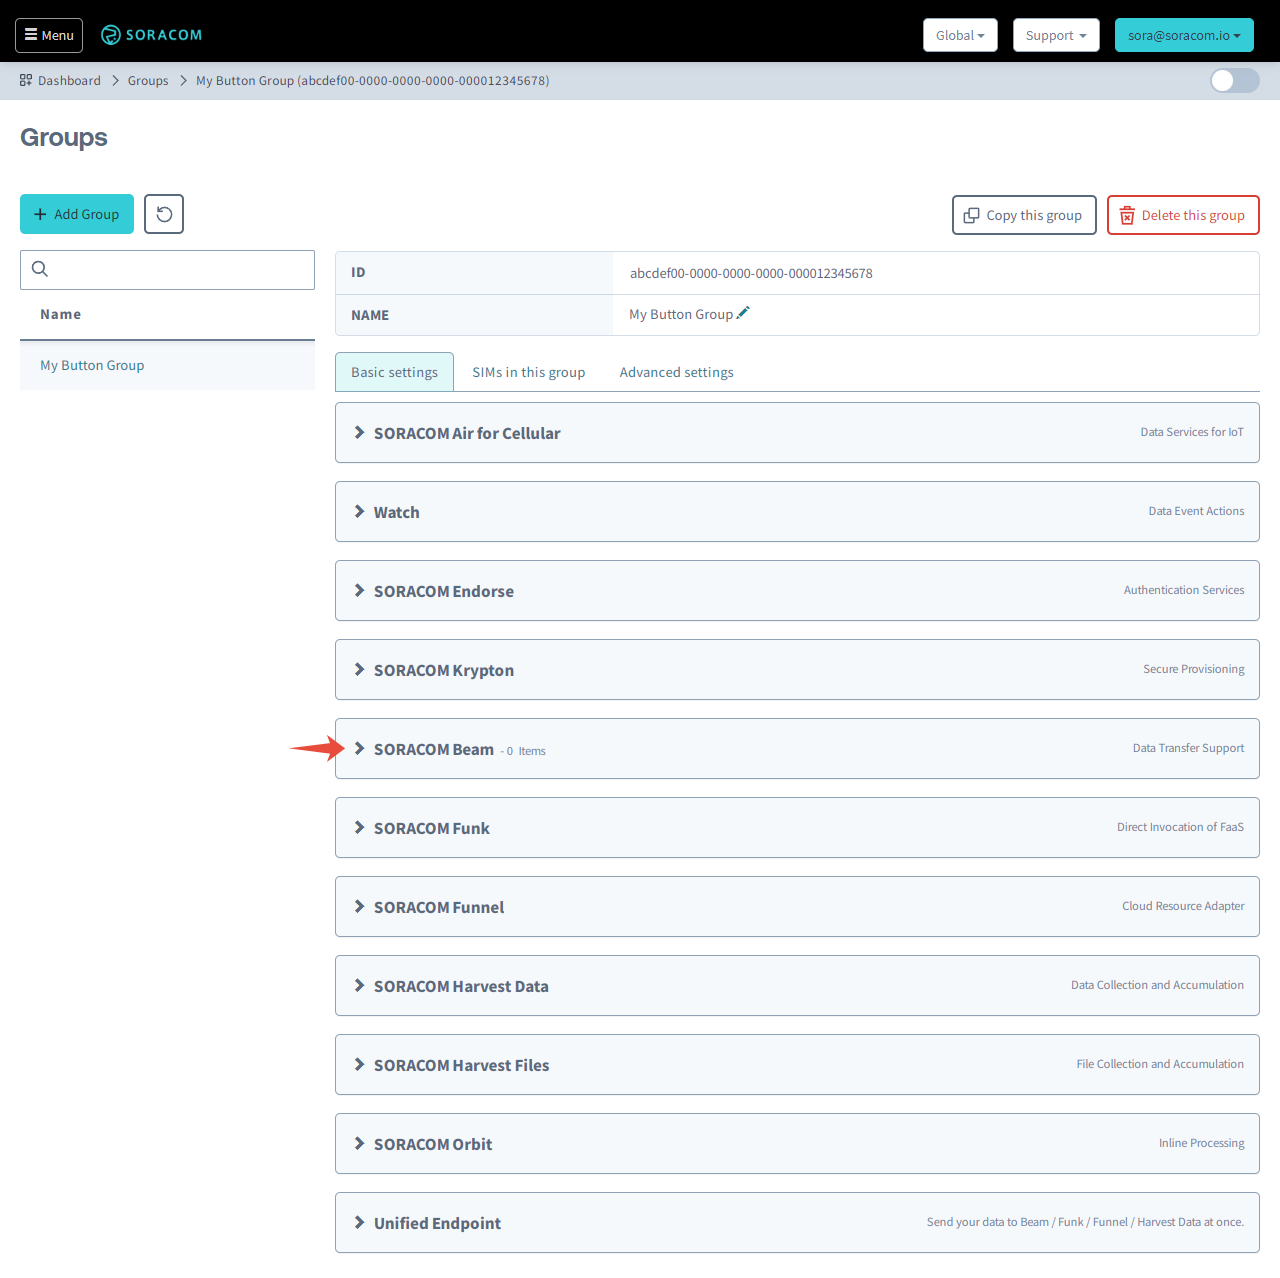Click the magnifier search icon
The image size is (1280, 1278).
coord(40,269)
